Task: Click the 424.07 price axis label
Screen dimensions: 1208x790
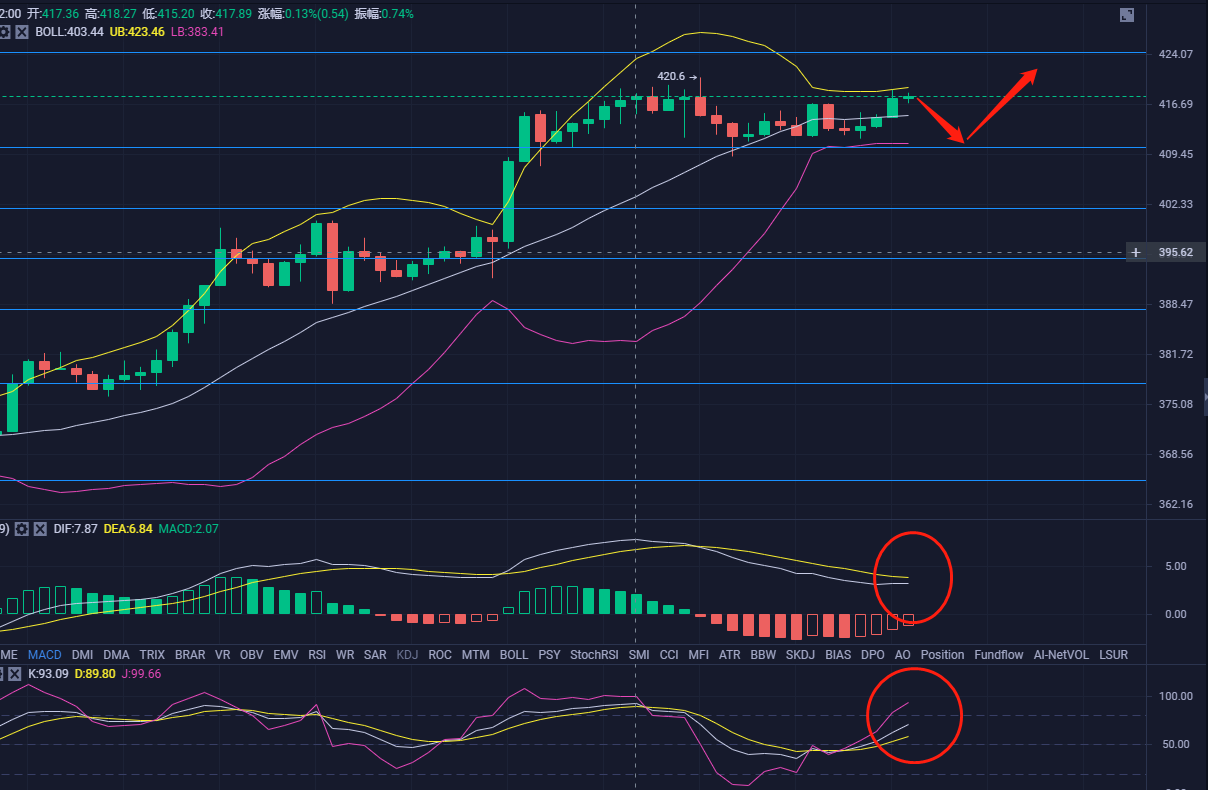Action: pos(1175,54)
